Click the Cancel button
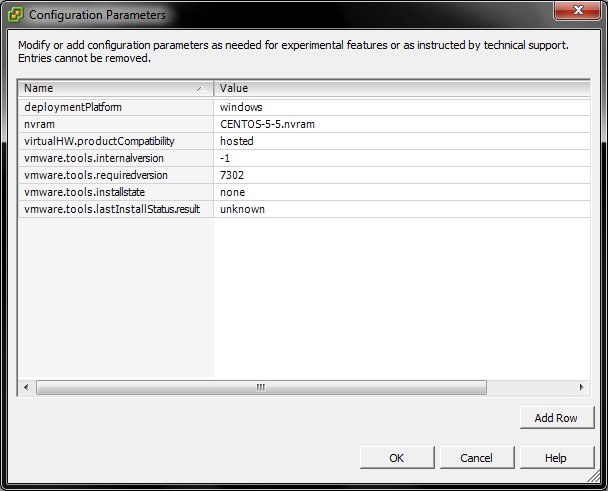 [477, 458]
